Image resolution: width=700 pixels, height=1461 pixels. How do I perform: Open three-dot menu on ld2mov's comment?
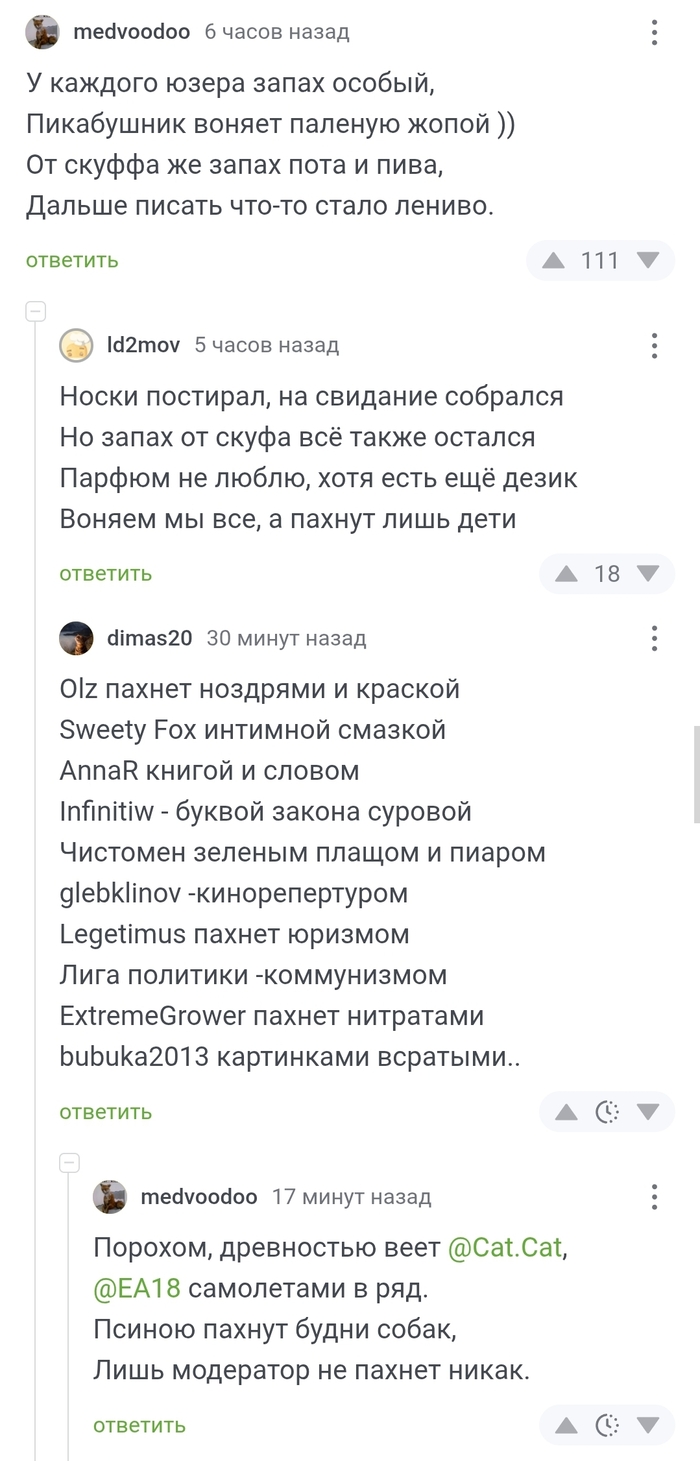tap(654, 346)
